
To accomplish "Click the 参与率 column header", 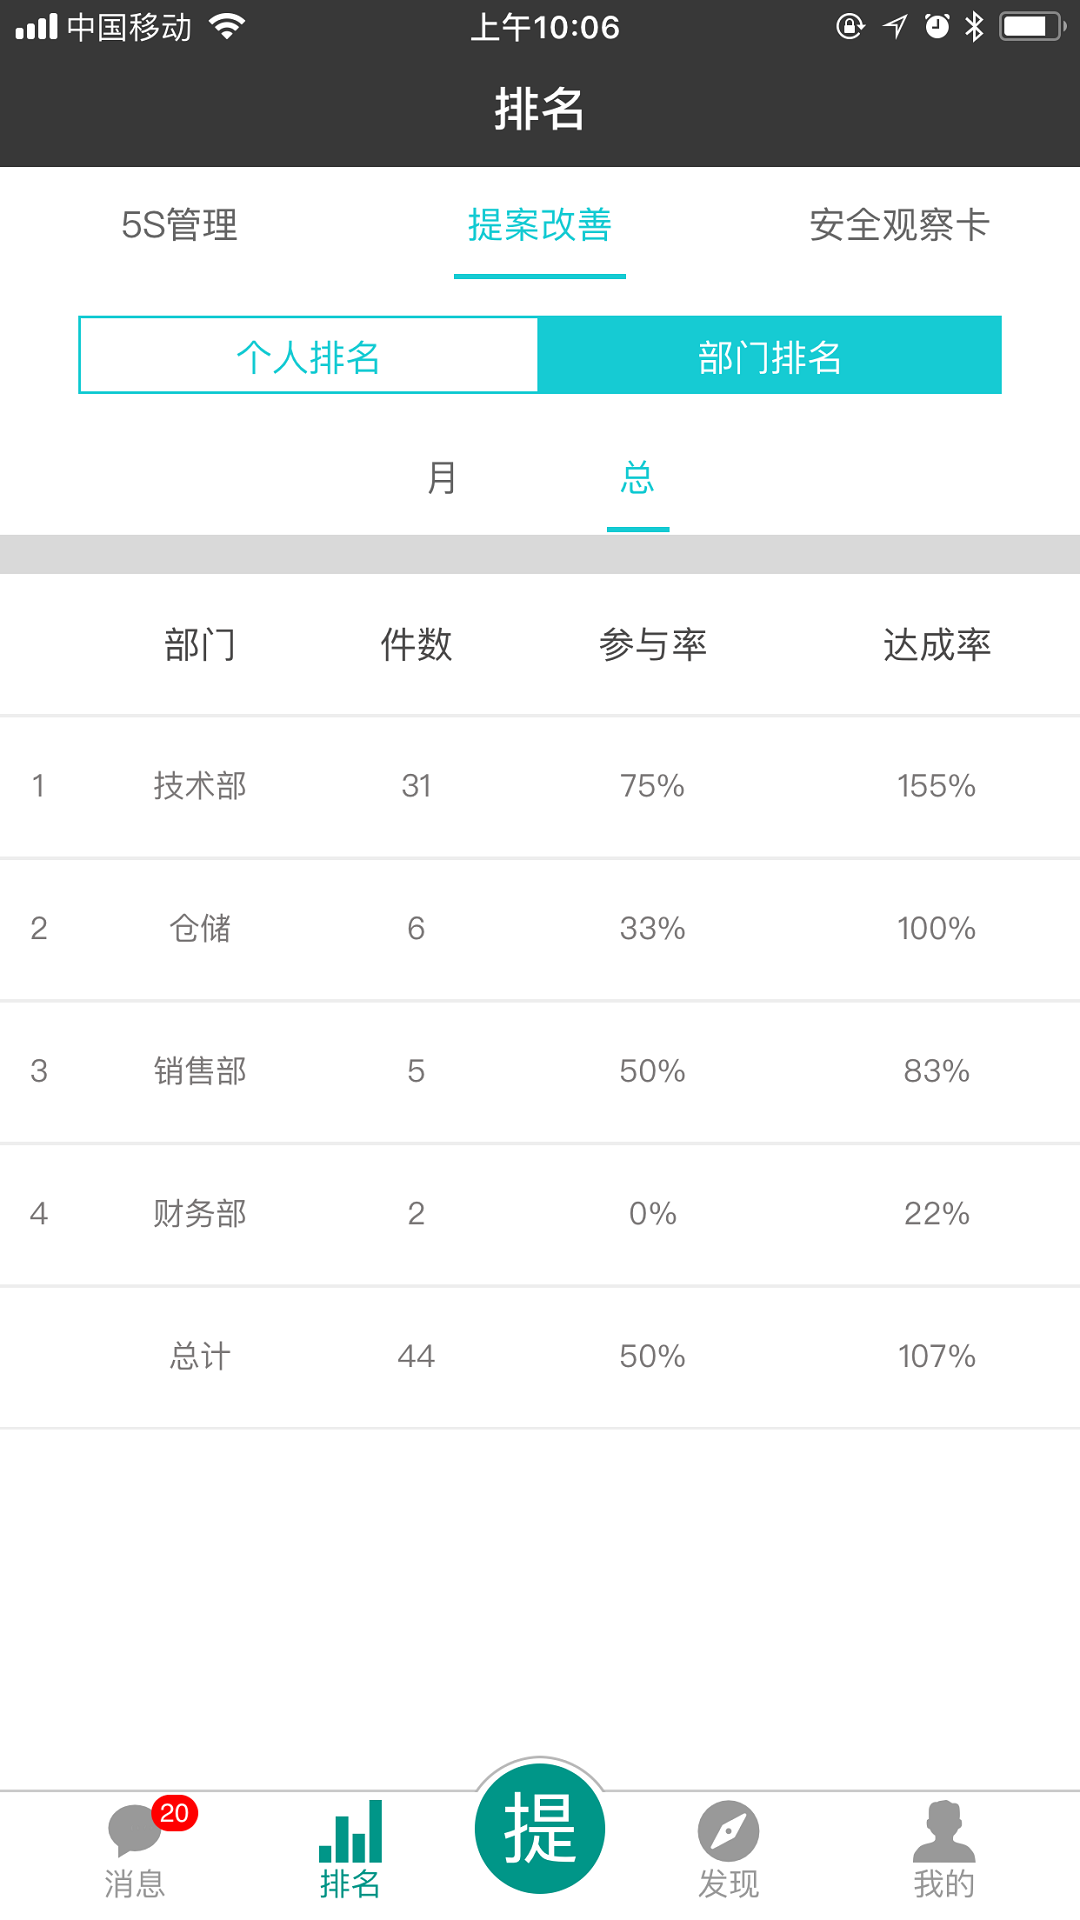I will click(653, 645).
